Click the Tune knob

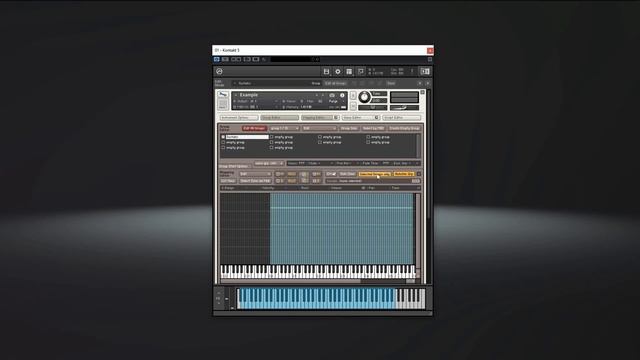click(364, 97)
